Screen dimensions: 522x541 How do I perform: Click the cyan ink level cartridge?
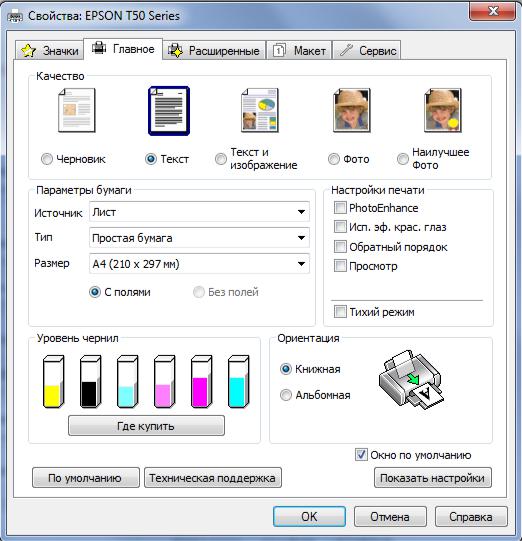[238, 382]
